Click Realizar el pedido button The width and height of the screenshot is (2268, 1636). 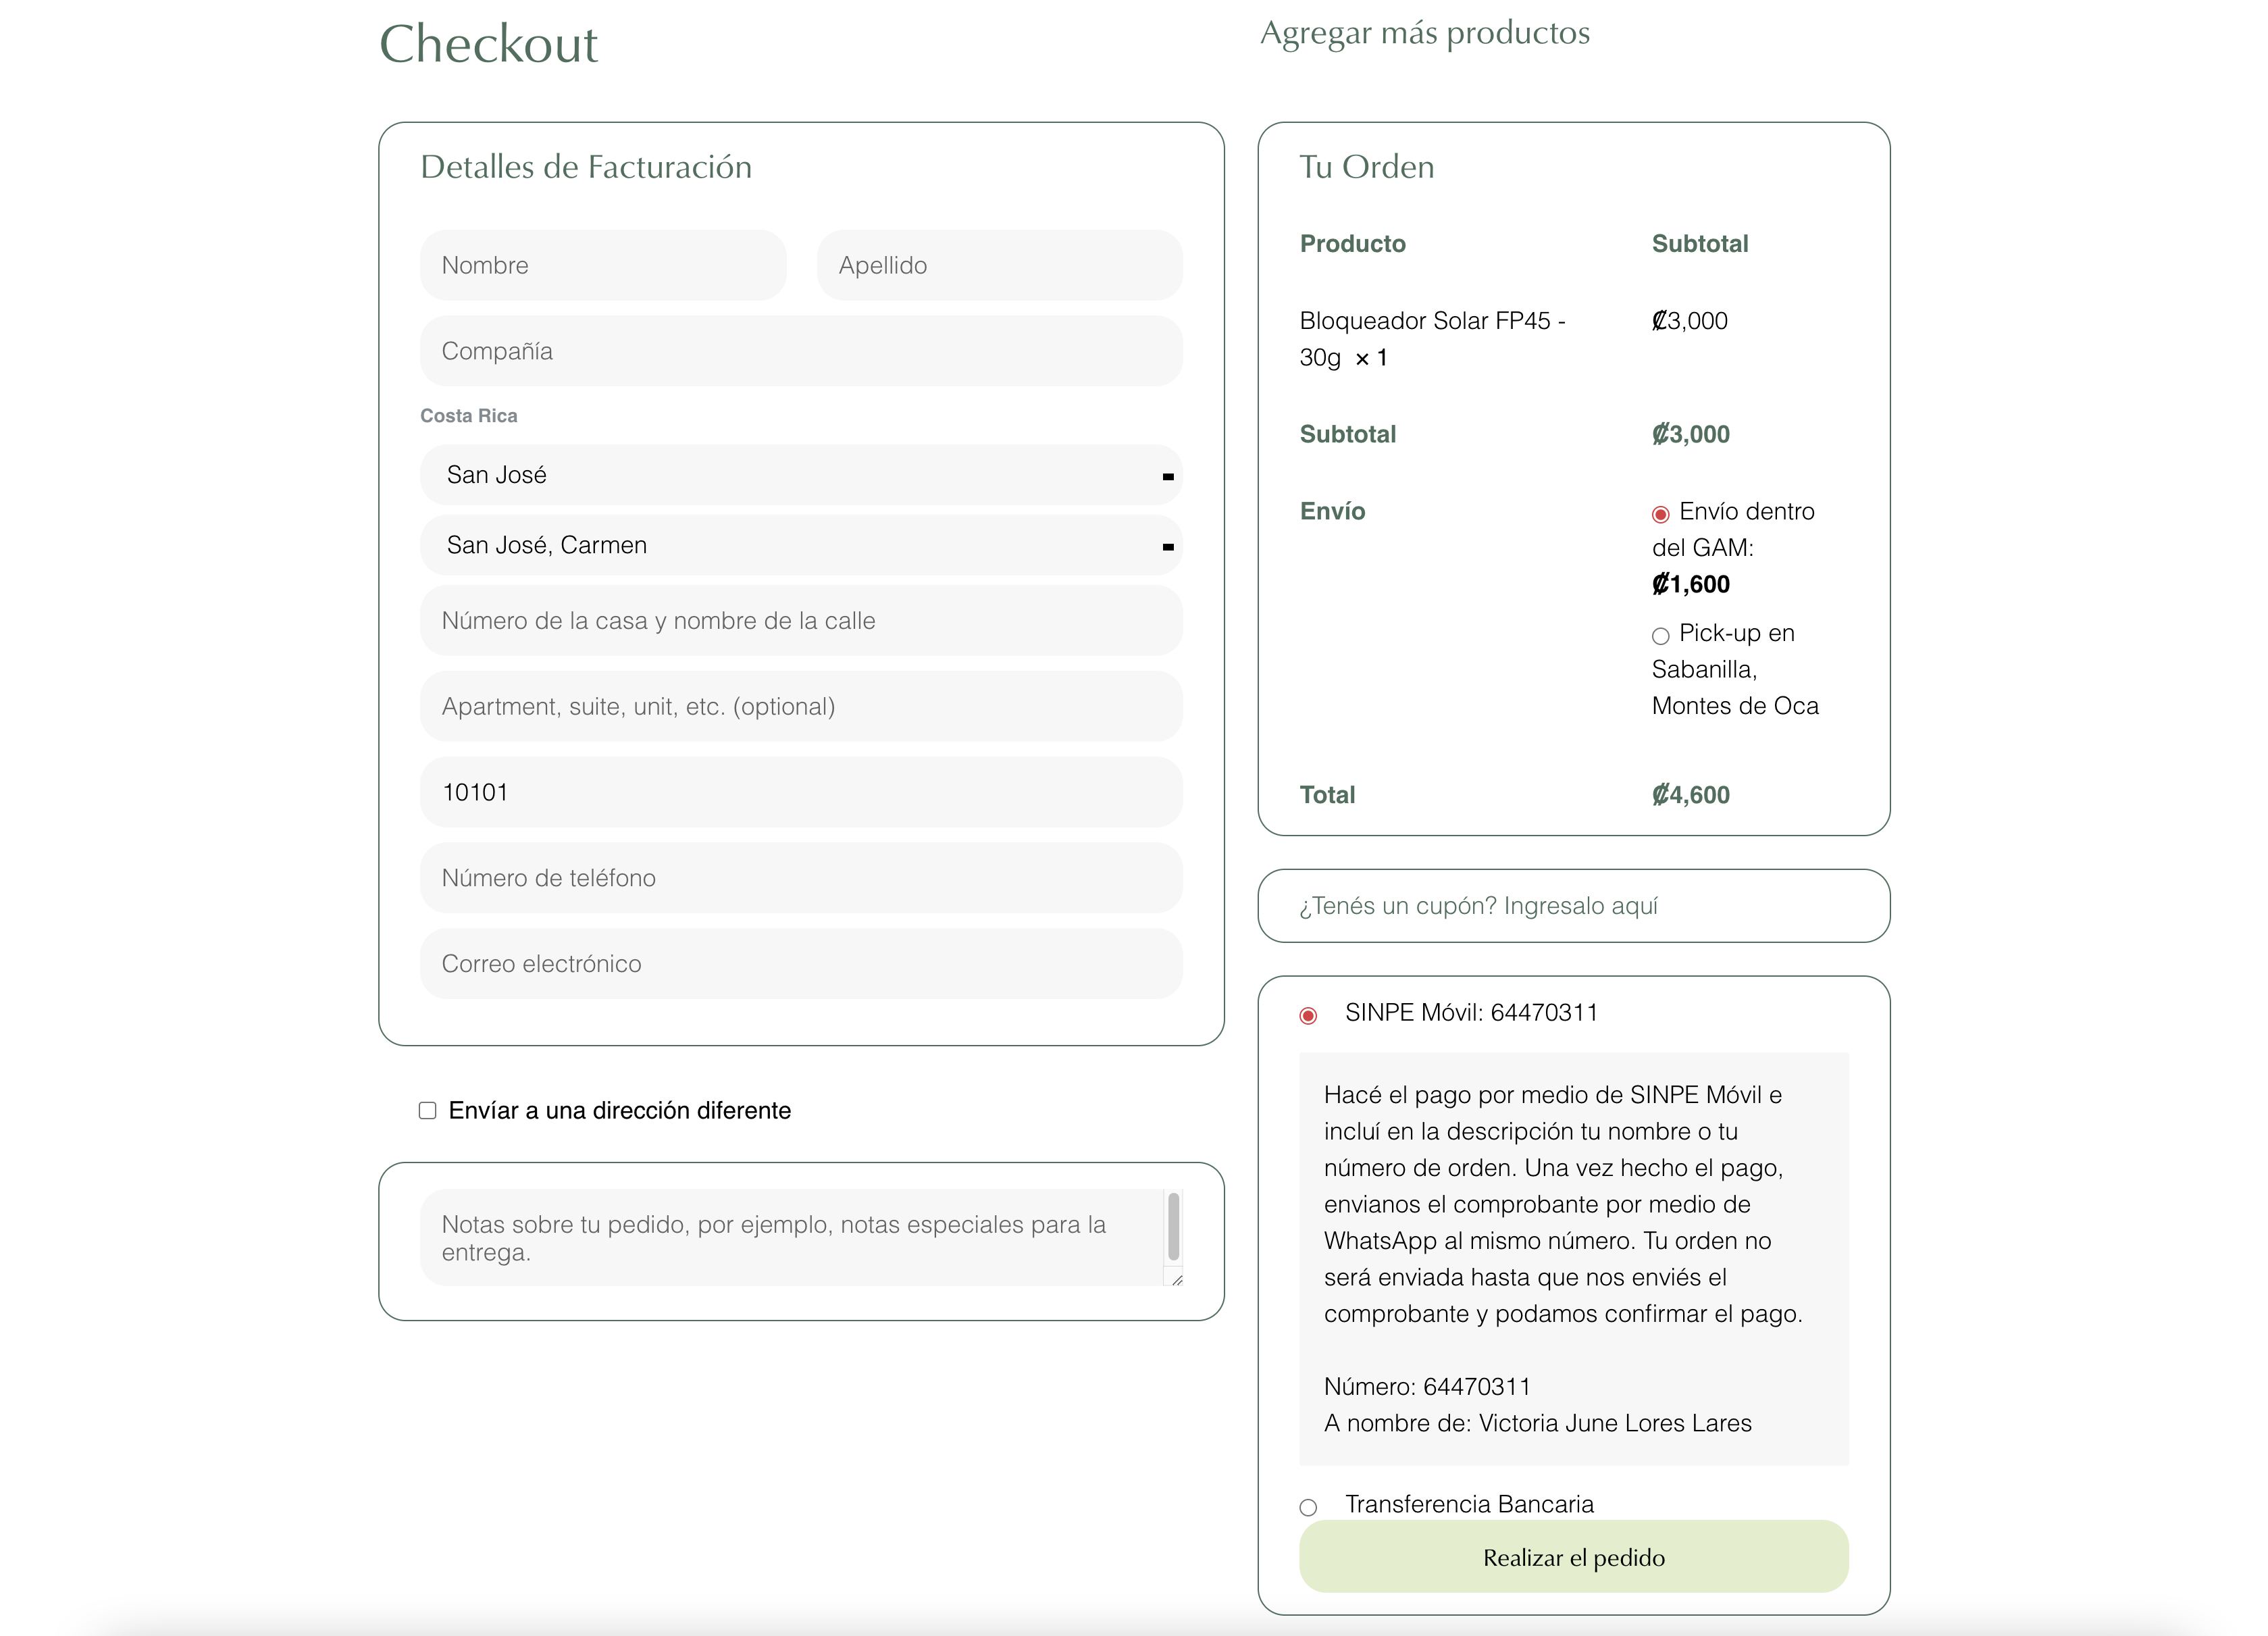pyautogui.click(x=1573, y=1557)
